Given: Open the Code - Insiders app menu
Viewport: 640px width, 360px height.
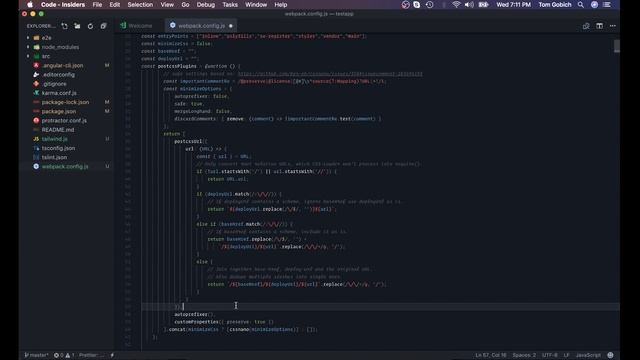Looking at the screenshot, I should (63, 5).
